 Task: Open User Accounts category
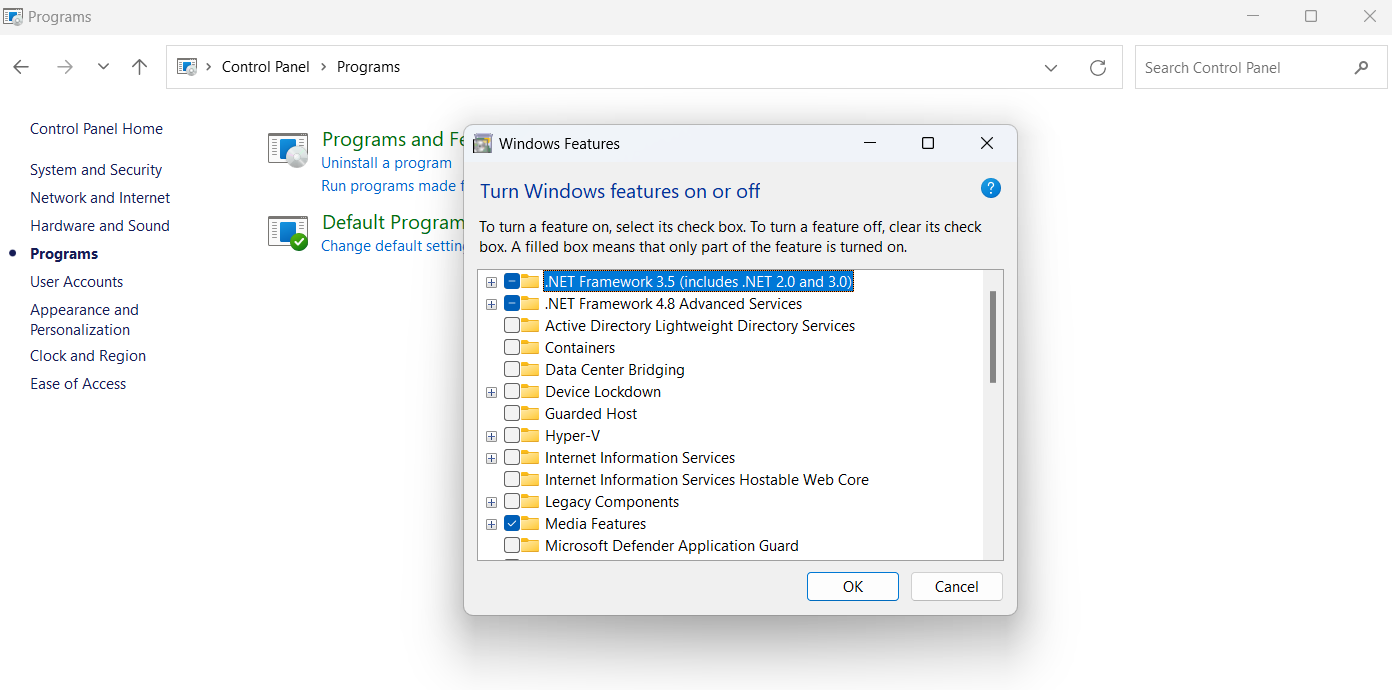[x=77, y=282]
